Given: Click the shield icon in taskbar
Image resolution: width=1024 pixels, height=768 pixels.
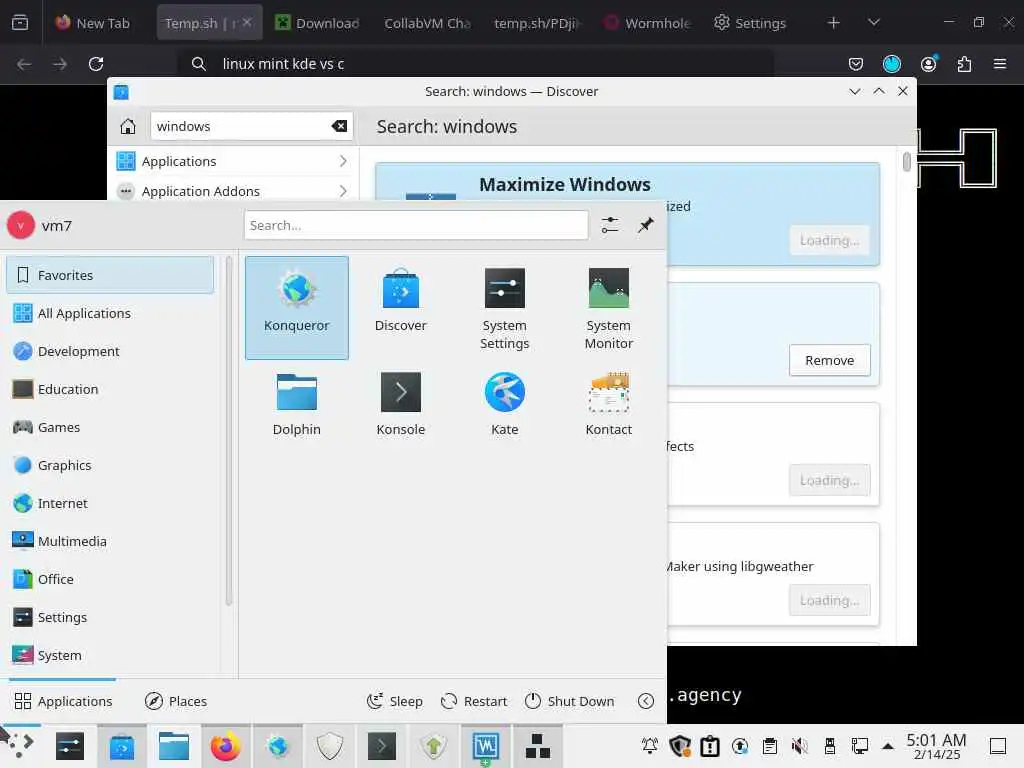Looking at the screenshot, I should 329,746.
